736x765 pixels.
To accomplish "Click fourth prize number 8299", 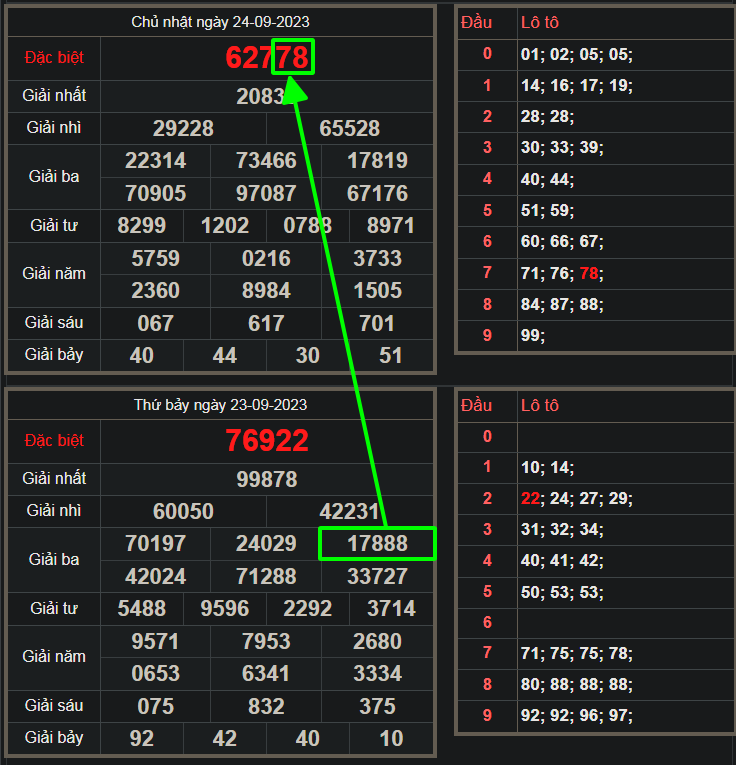I will pyautogui.click(x=142, y=225).
